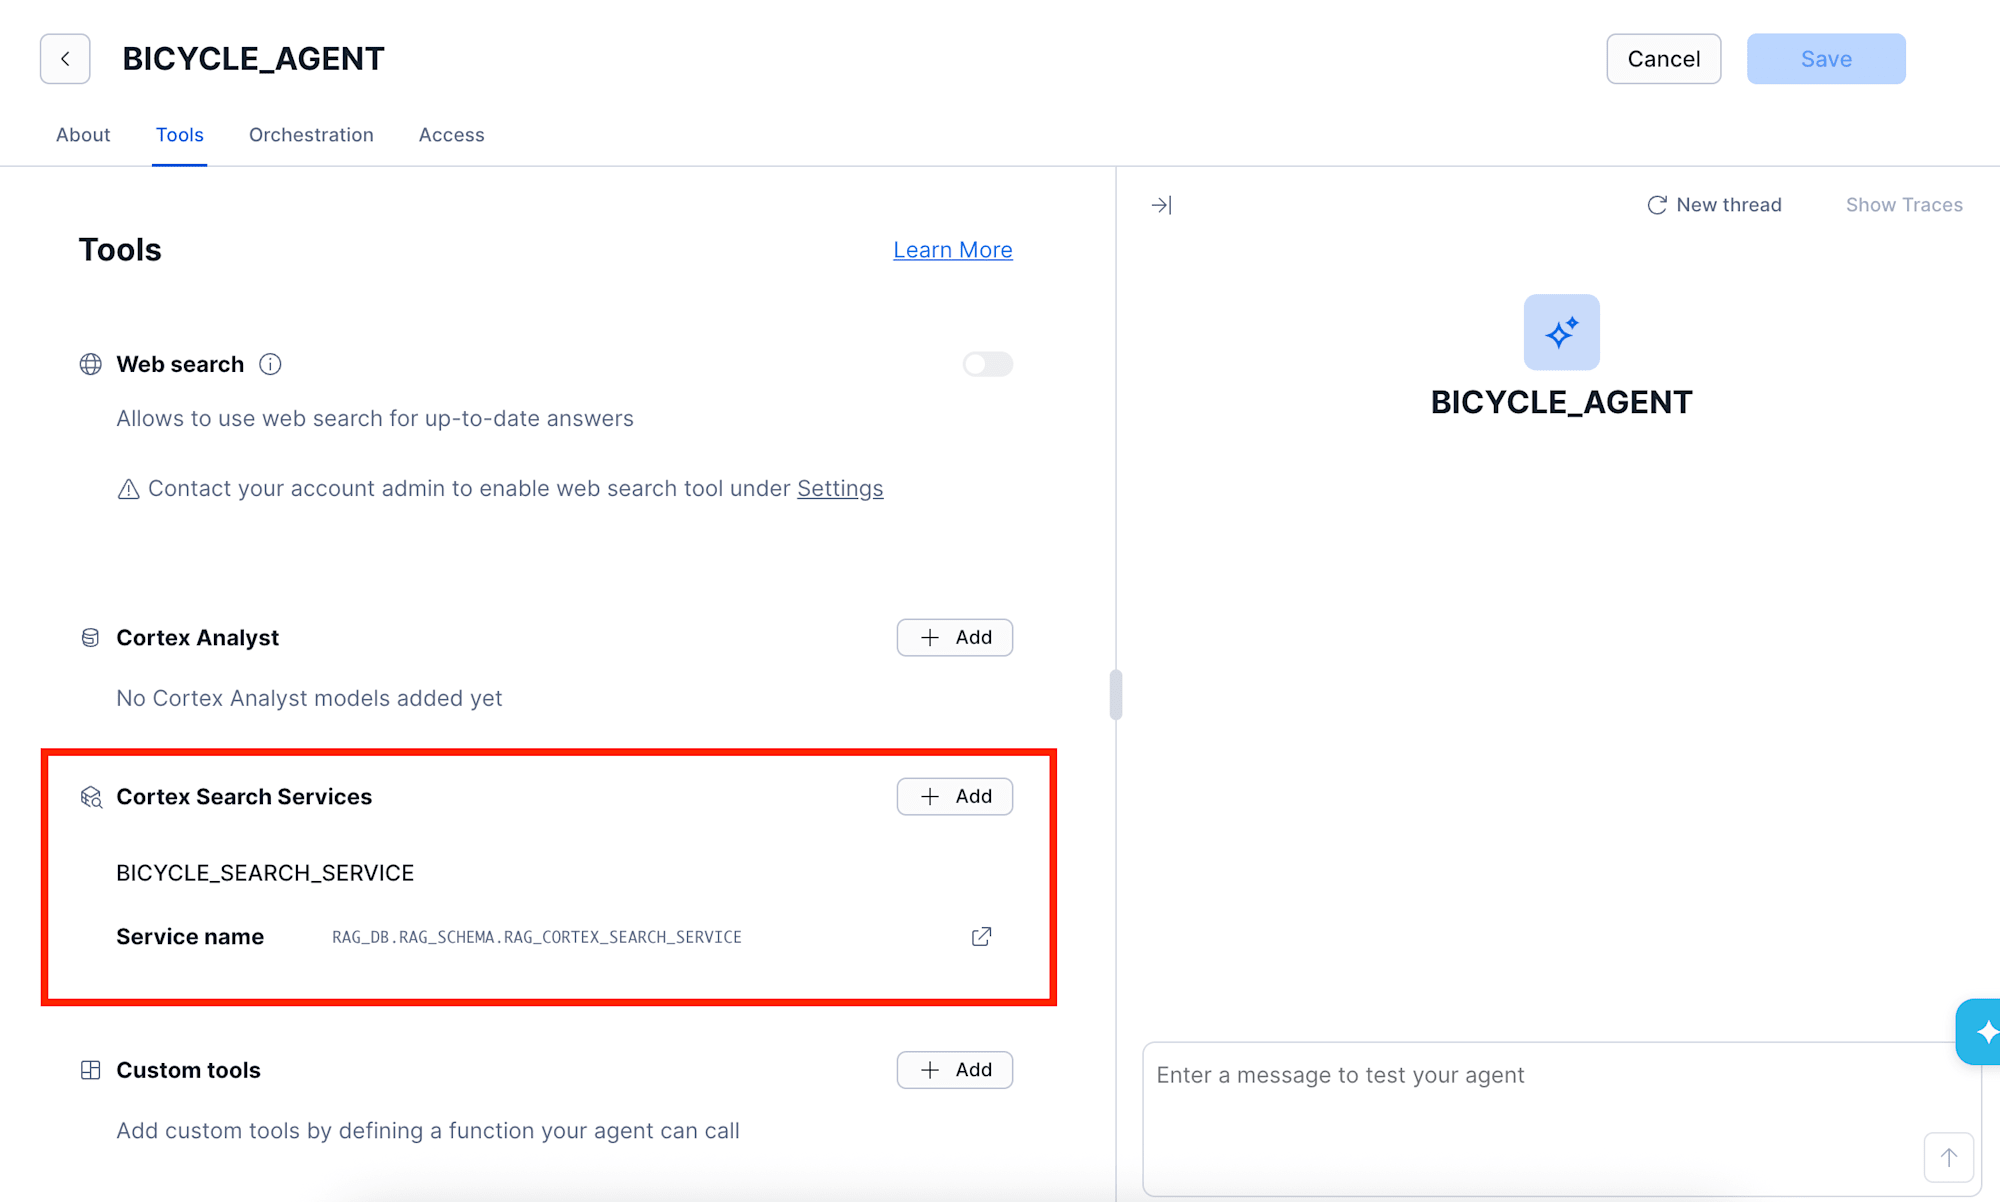
Task: Start a New thread in the test panel
Action: tap(1714, 204)
